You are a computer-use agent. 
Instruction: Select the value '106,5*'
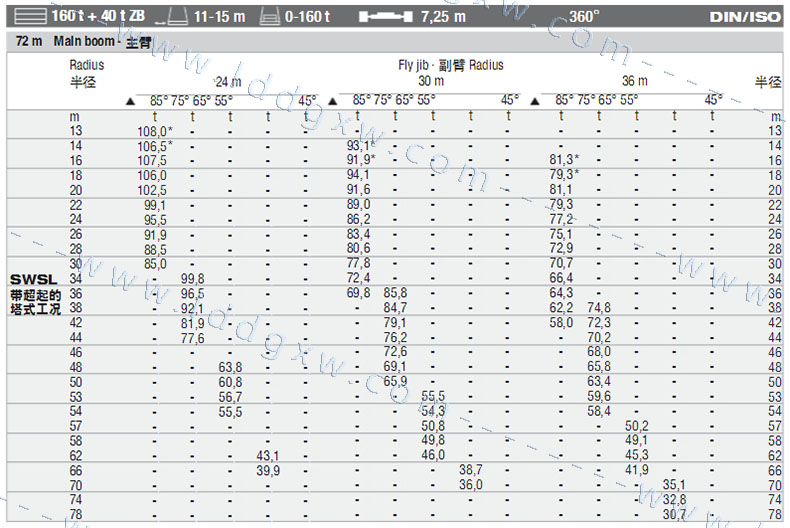(x=155, y=147)
